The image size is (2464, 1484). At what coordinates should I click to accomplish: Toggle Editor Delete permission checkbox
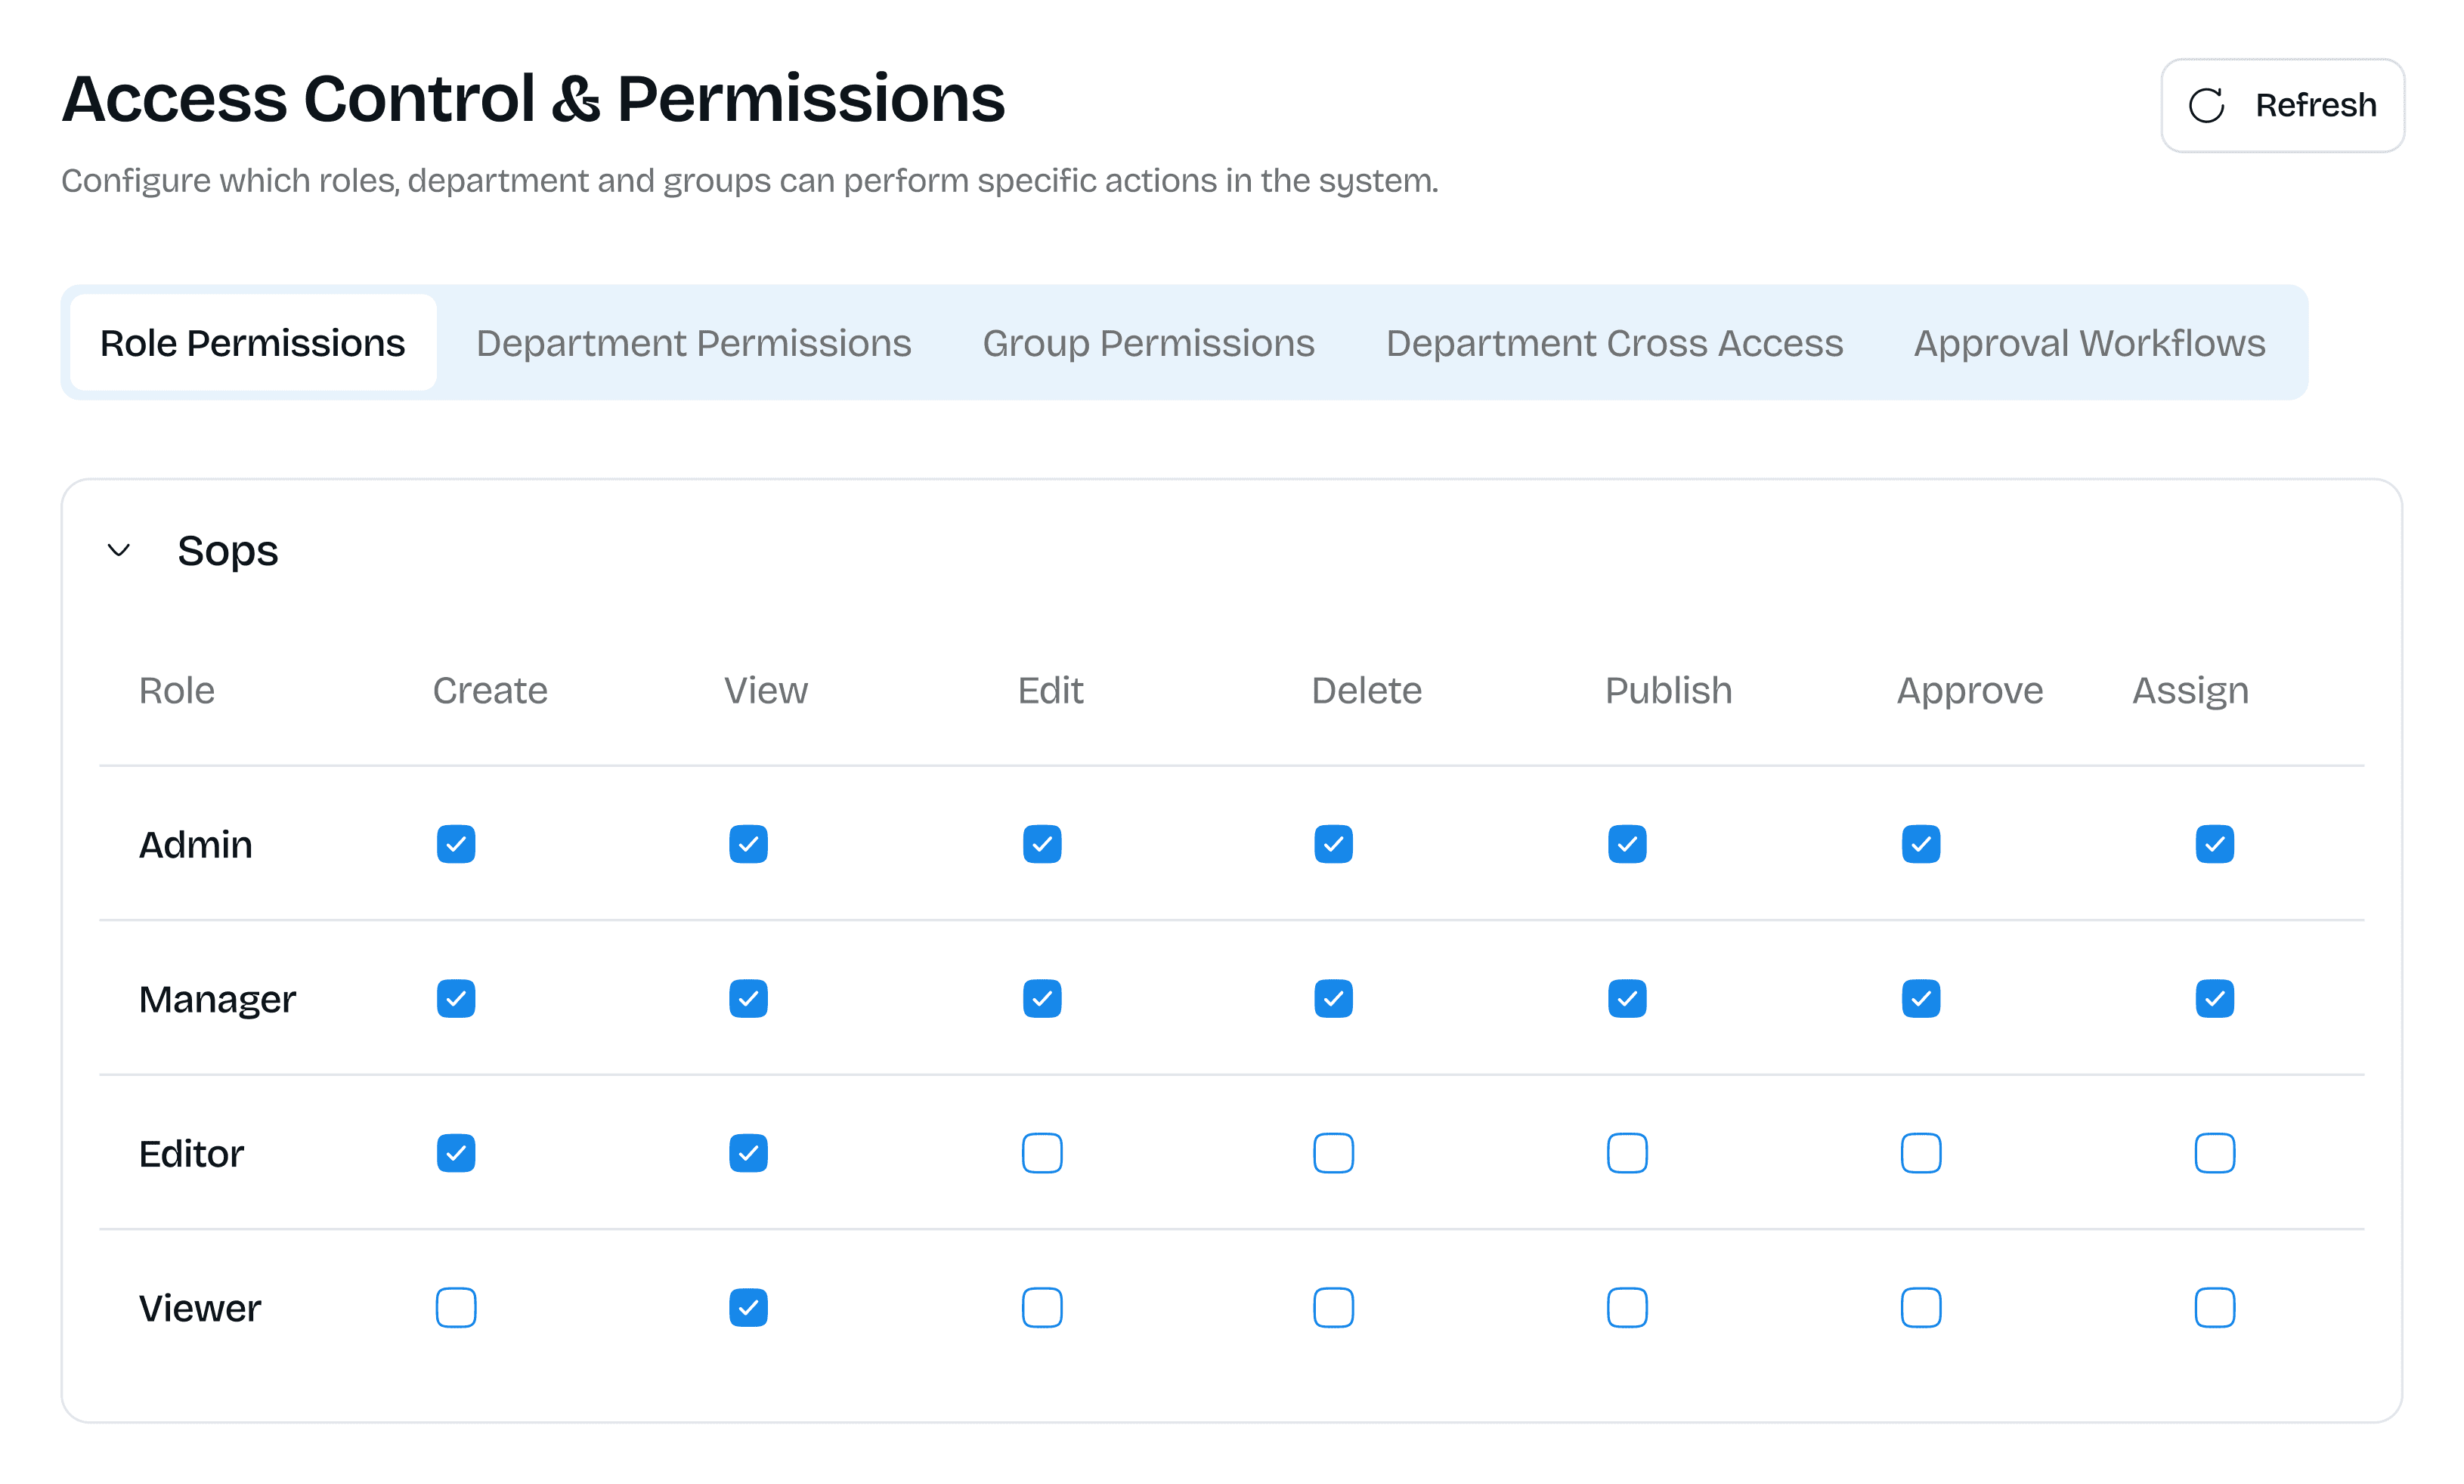(1333, 1153)
